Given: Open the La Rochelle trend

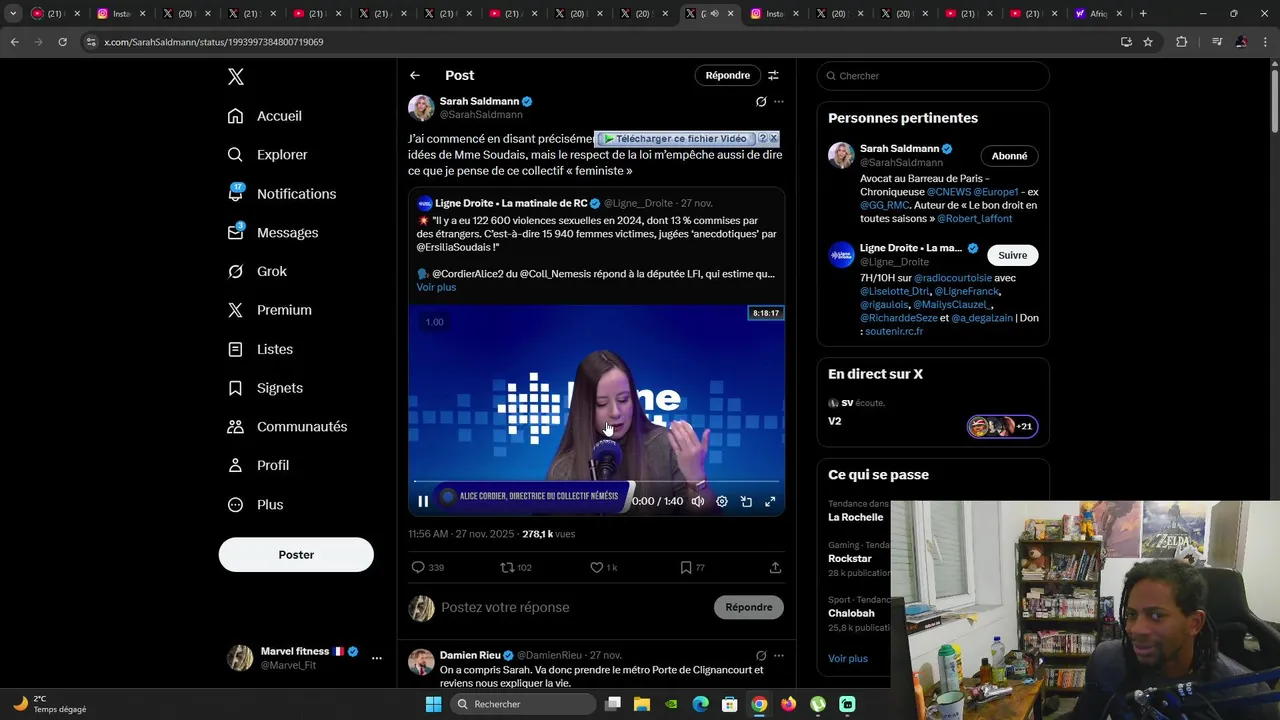Looking at the screenshot, I should 856,518.
